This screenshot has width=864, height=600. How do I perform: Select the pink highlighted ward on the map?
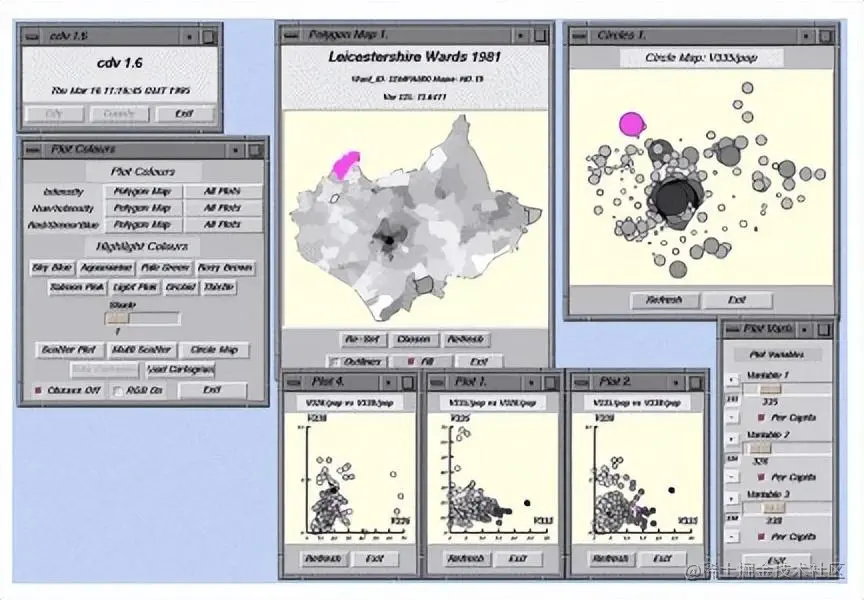pos(346,165)
